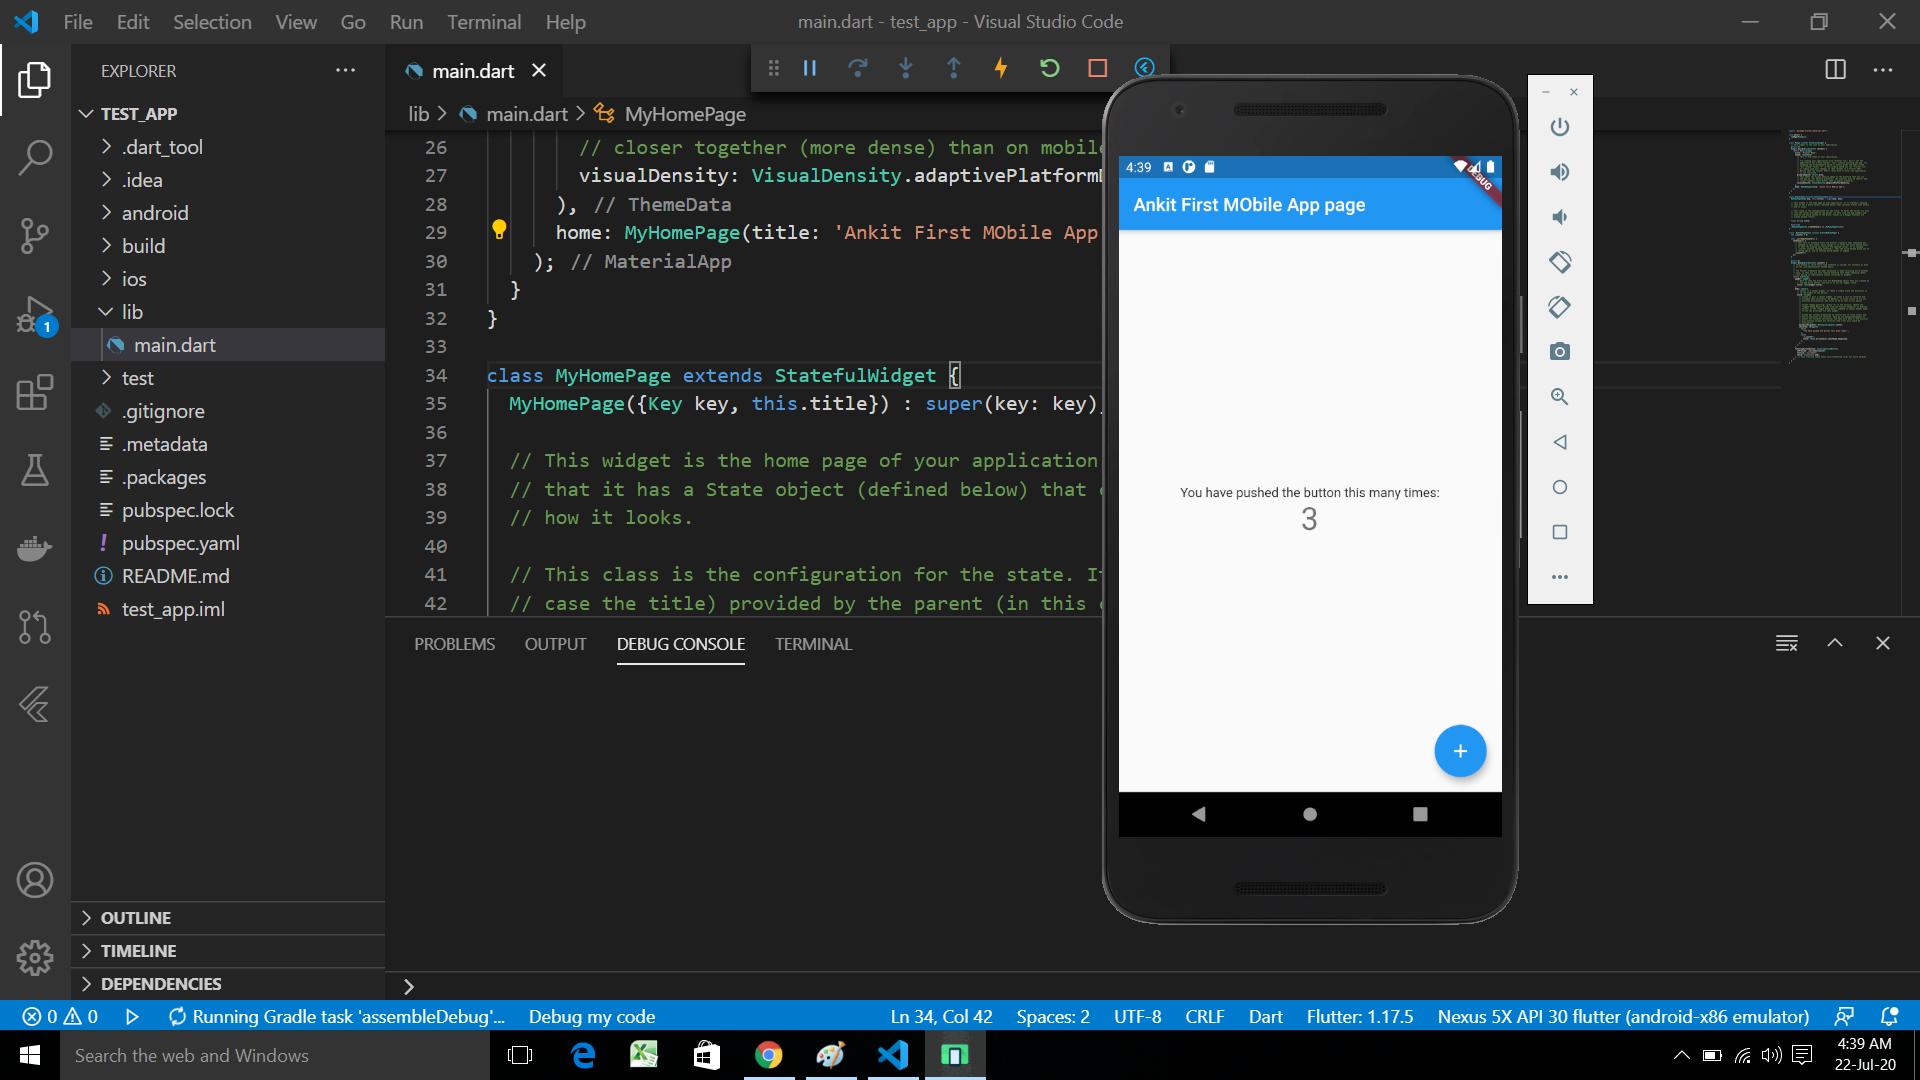The image size is (1920, 1080).
Task: Restart the debug session
Action: [x=1049, y=68]
